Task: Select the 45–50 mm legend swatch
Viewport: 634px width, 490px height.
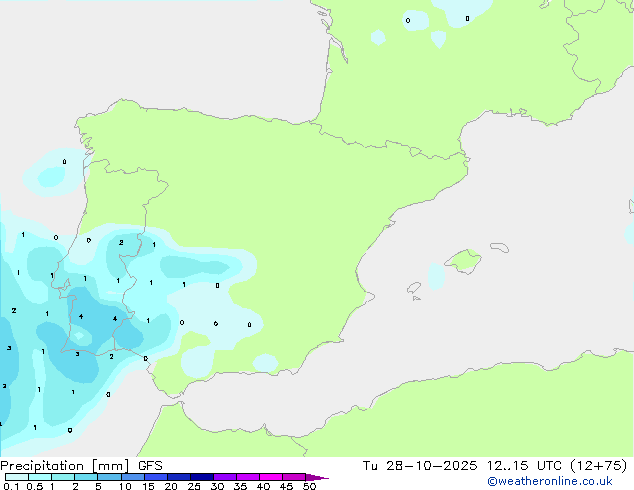Action: [294, 477]
